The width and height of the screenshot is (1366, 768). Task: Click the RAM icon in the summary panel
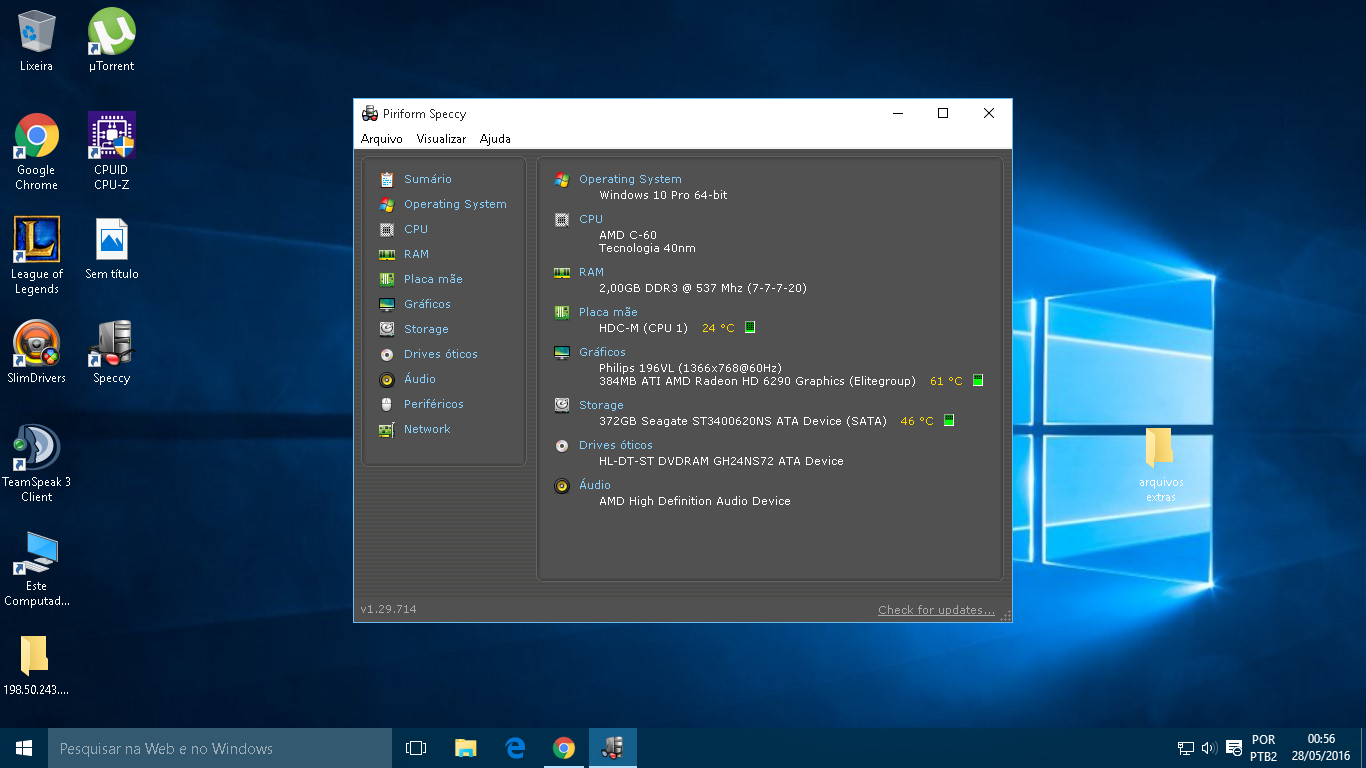[x=562, y=272]
